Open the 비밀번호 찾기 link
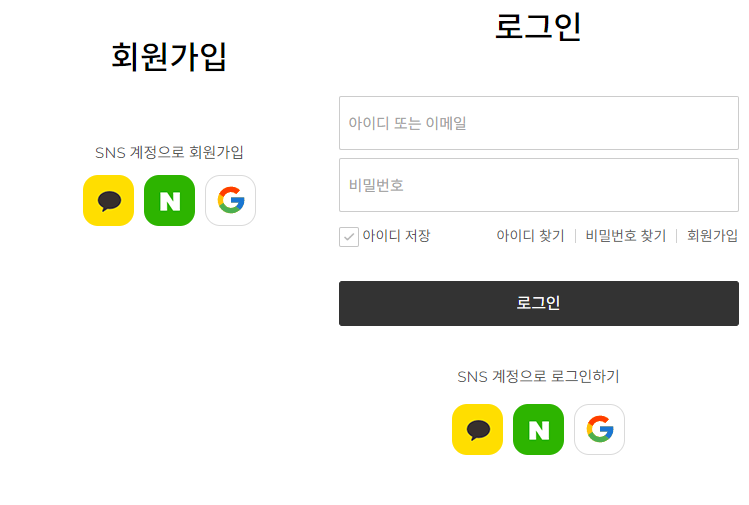The height and width of the screenshot is (505, 749). (x=626, y=236)
